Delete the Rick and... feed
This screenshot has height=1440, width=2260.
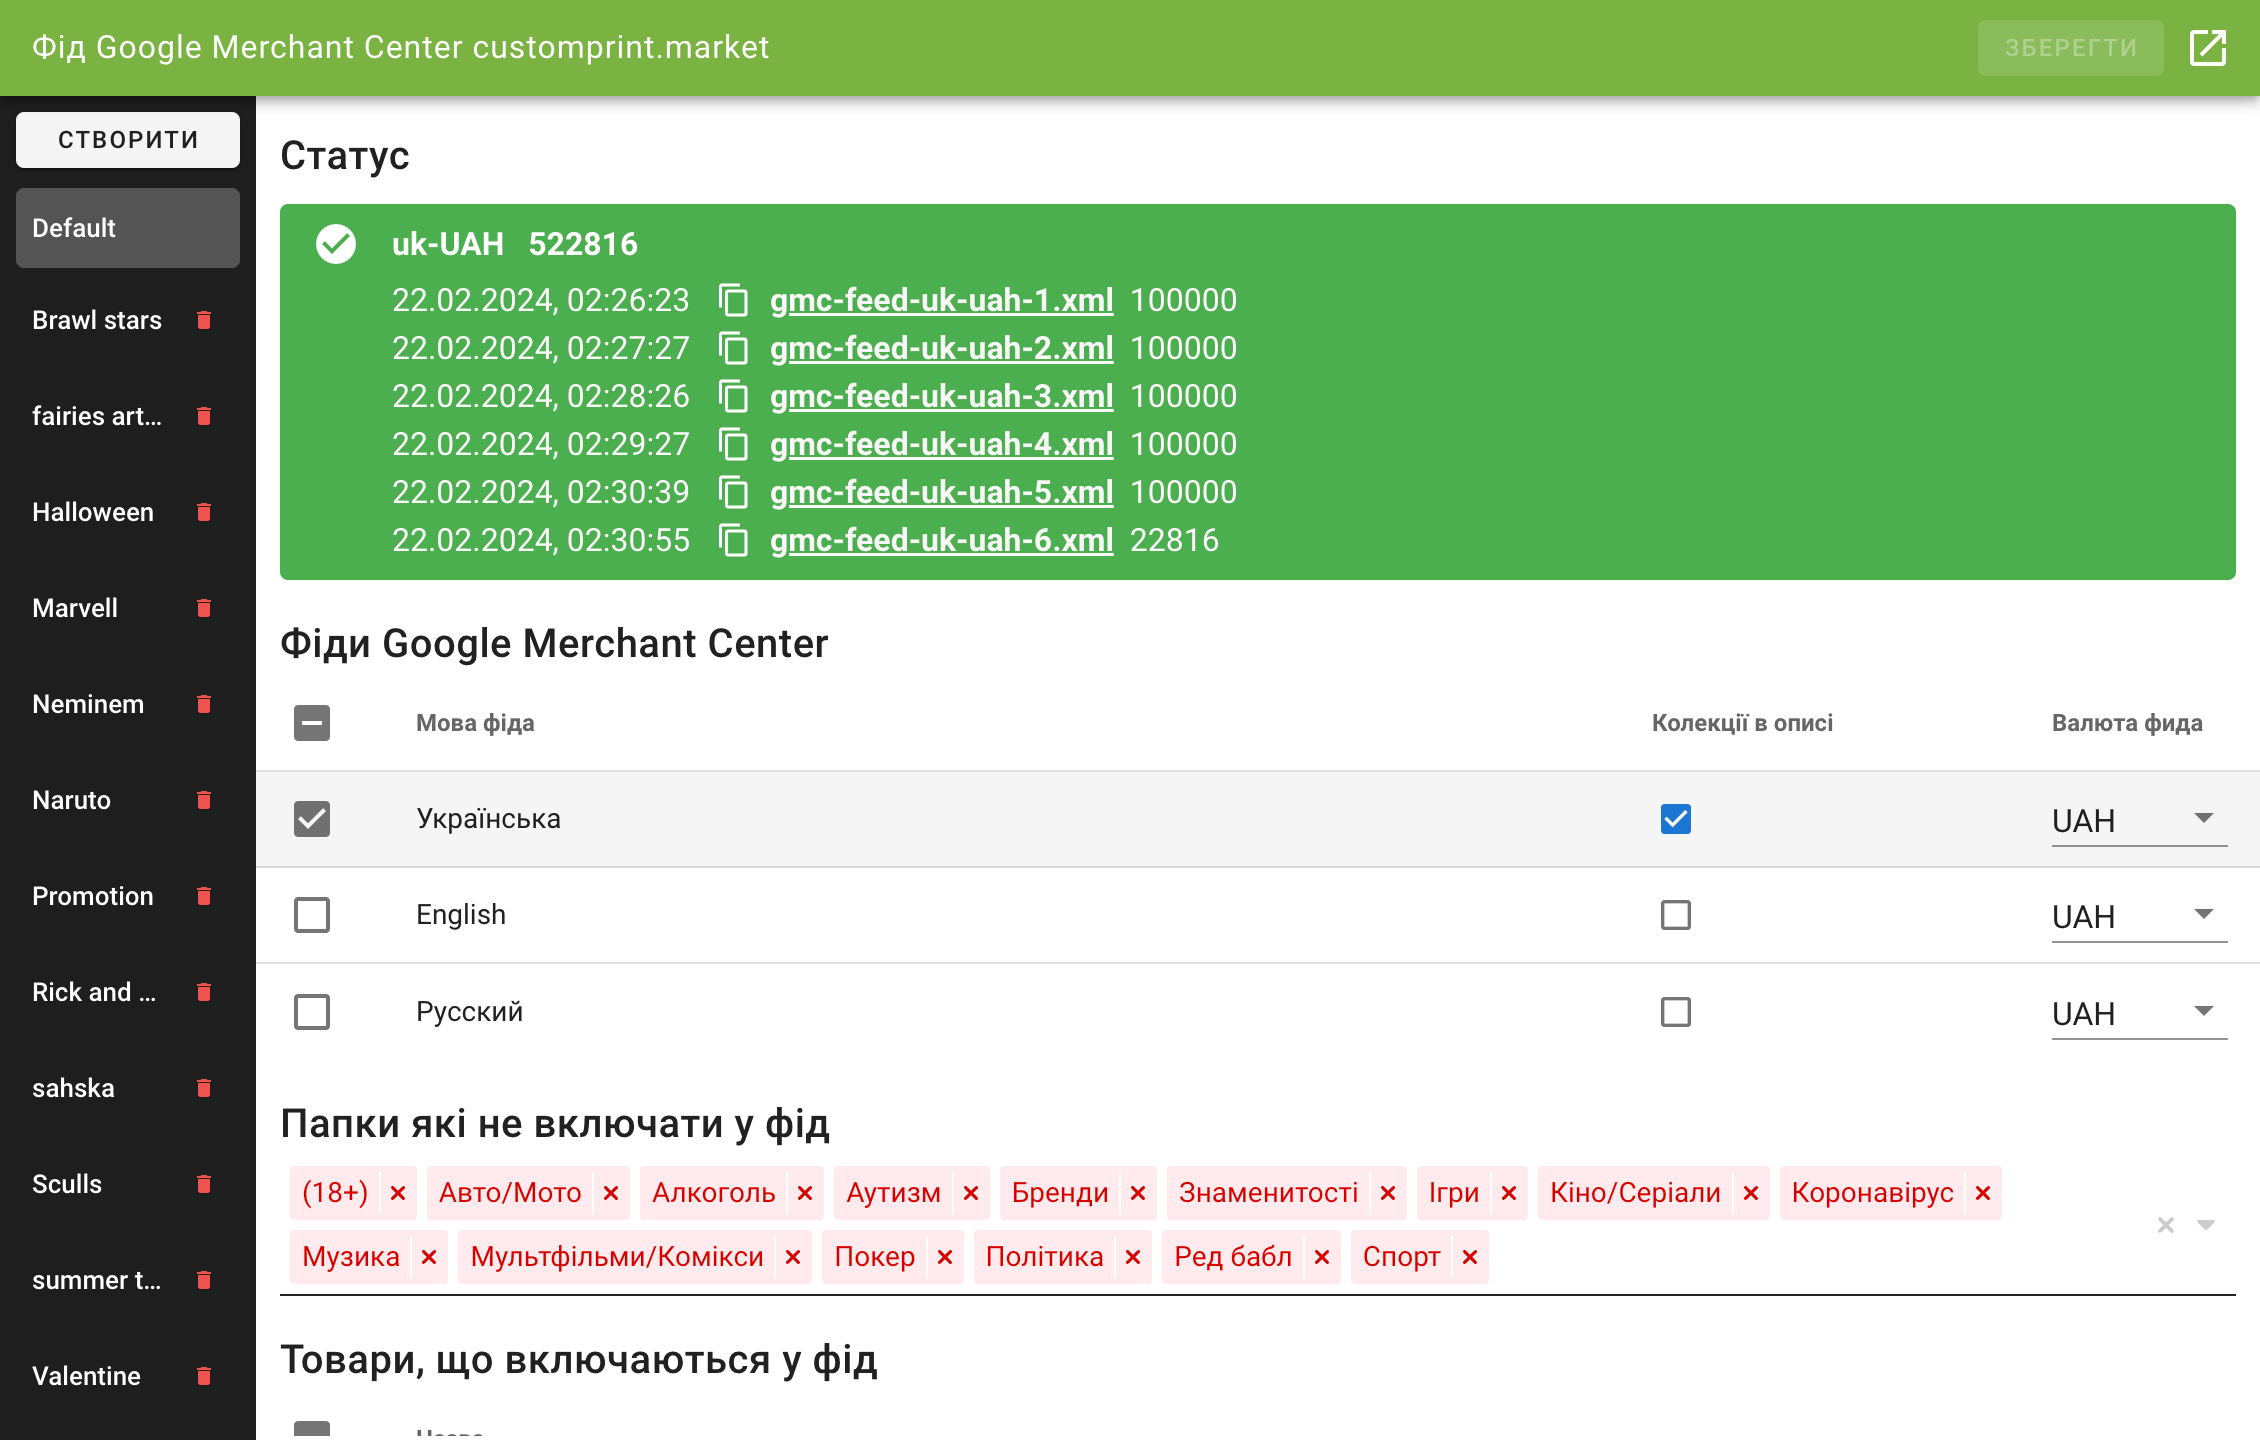pos(204,992)
